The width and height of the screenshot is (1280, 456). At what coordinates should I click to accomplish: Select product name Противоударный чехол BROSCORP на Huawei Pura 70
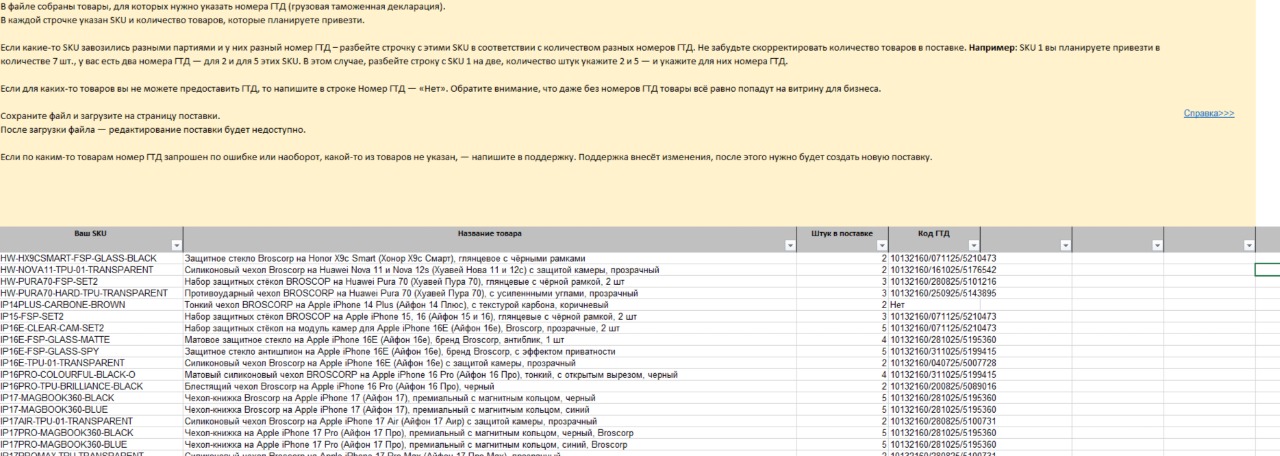coord(489,293)
